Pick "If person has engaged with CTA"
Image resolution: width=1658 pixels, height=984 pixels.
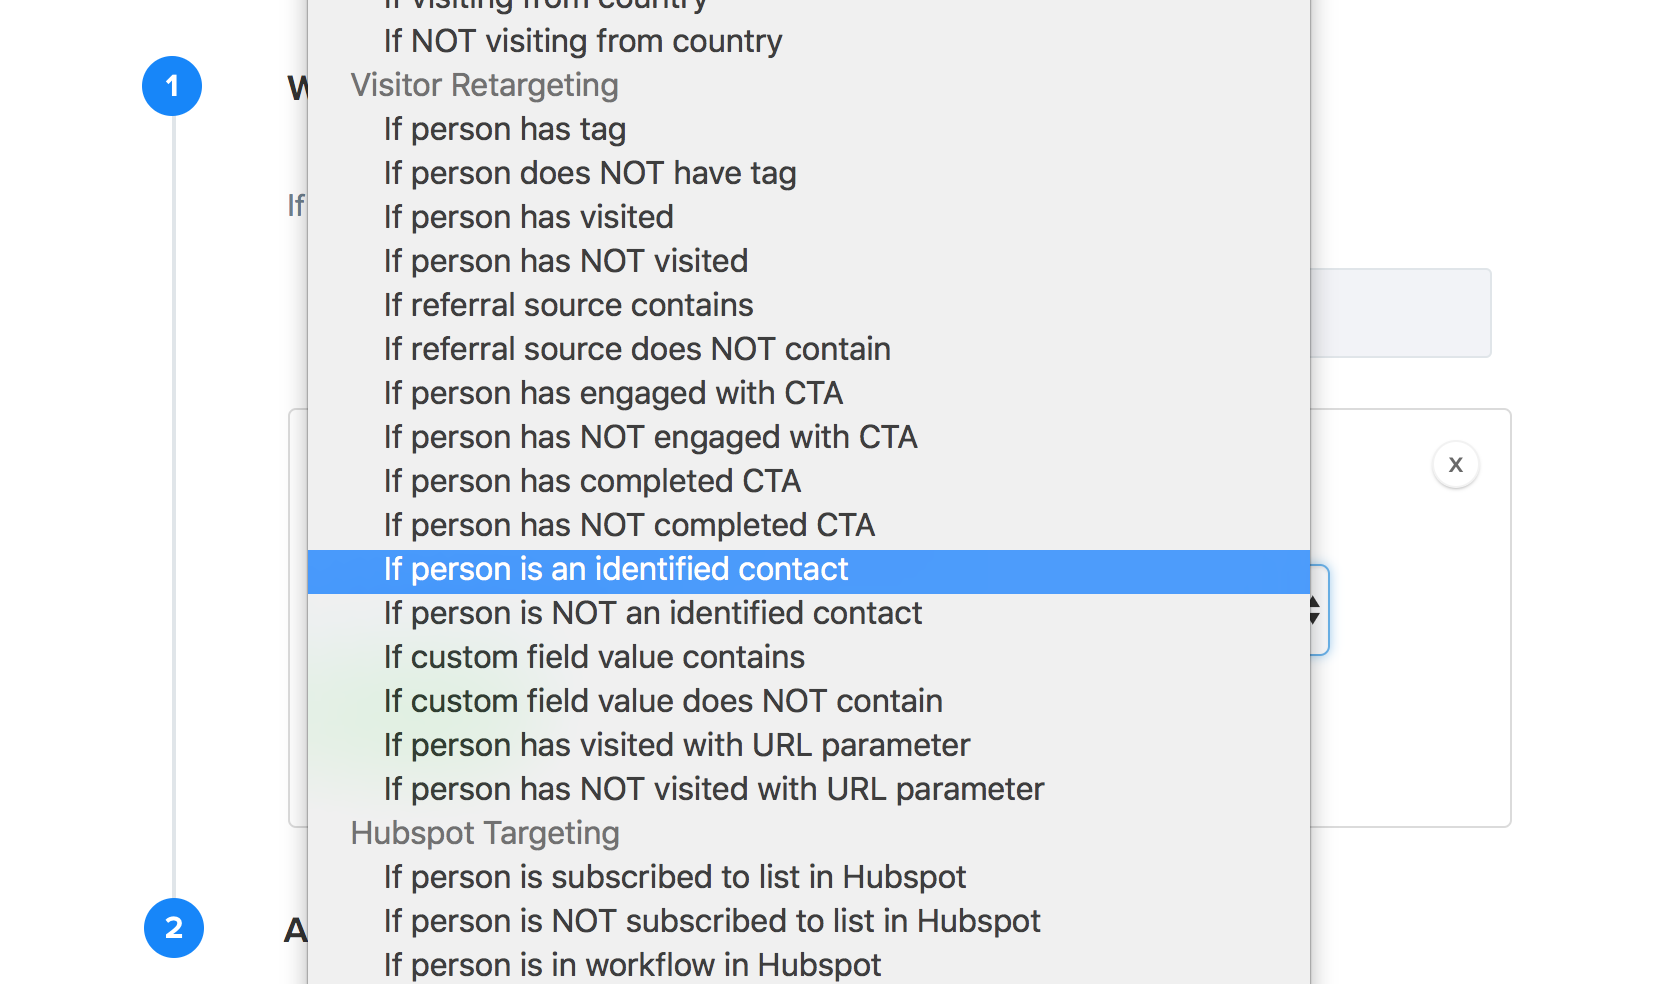(x=613, y=393)
